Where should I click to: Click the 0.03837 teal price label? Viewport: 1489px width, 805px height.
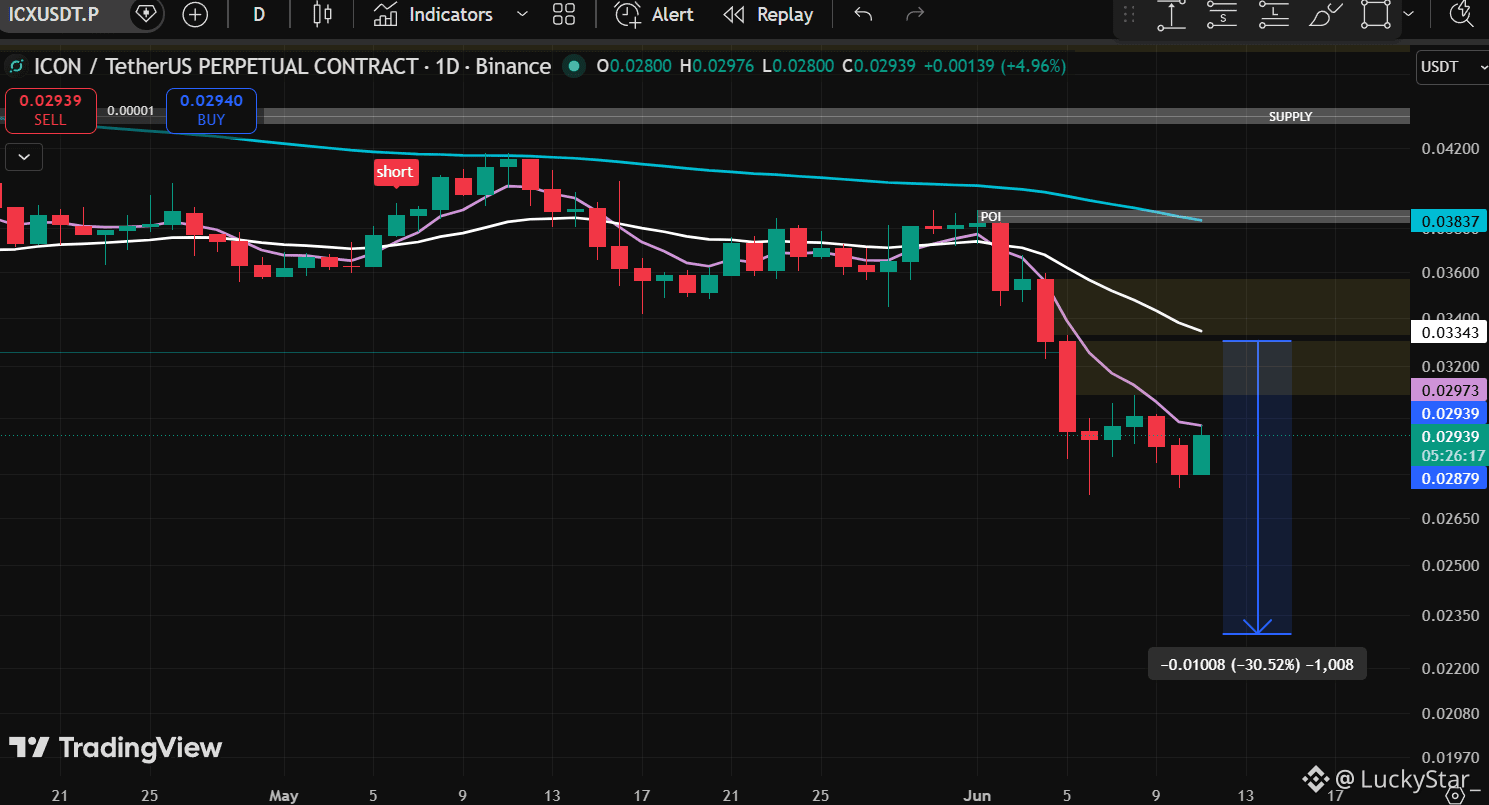(x=1449, y=221)
